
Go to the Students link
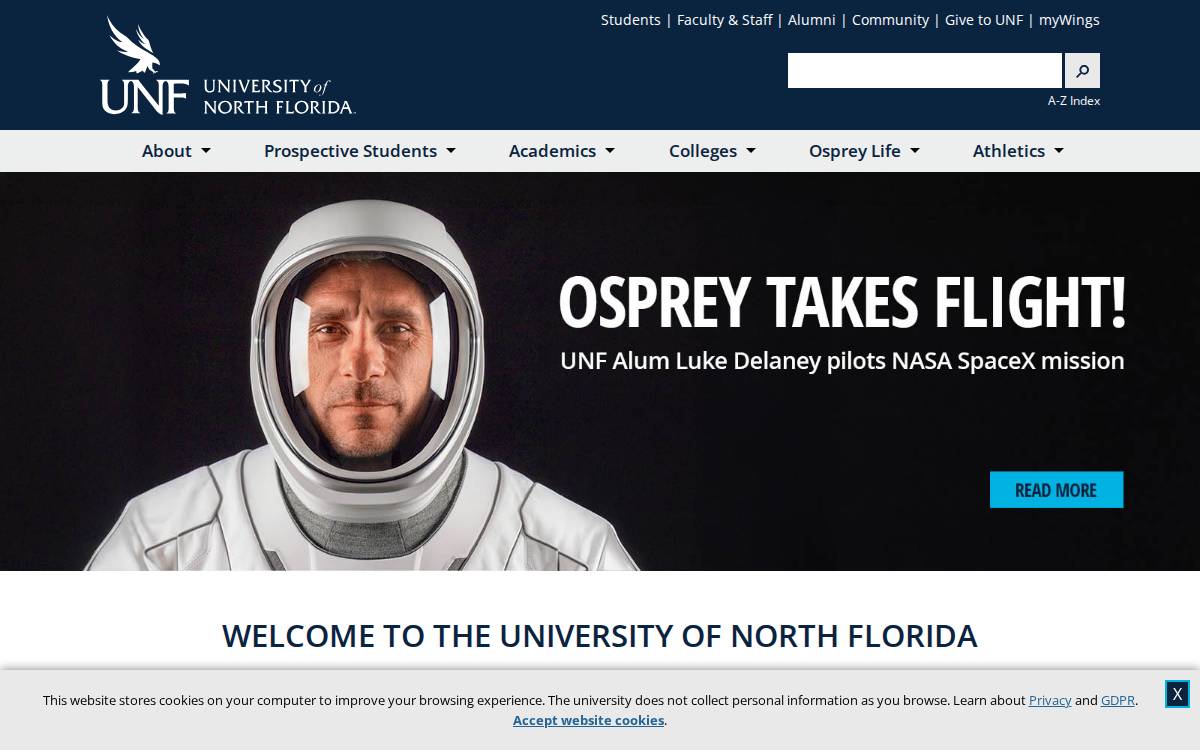click(x=630, y=20)
